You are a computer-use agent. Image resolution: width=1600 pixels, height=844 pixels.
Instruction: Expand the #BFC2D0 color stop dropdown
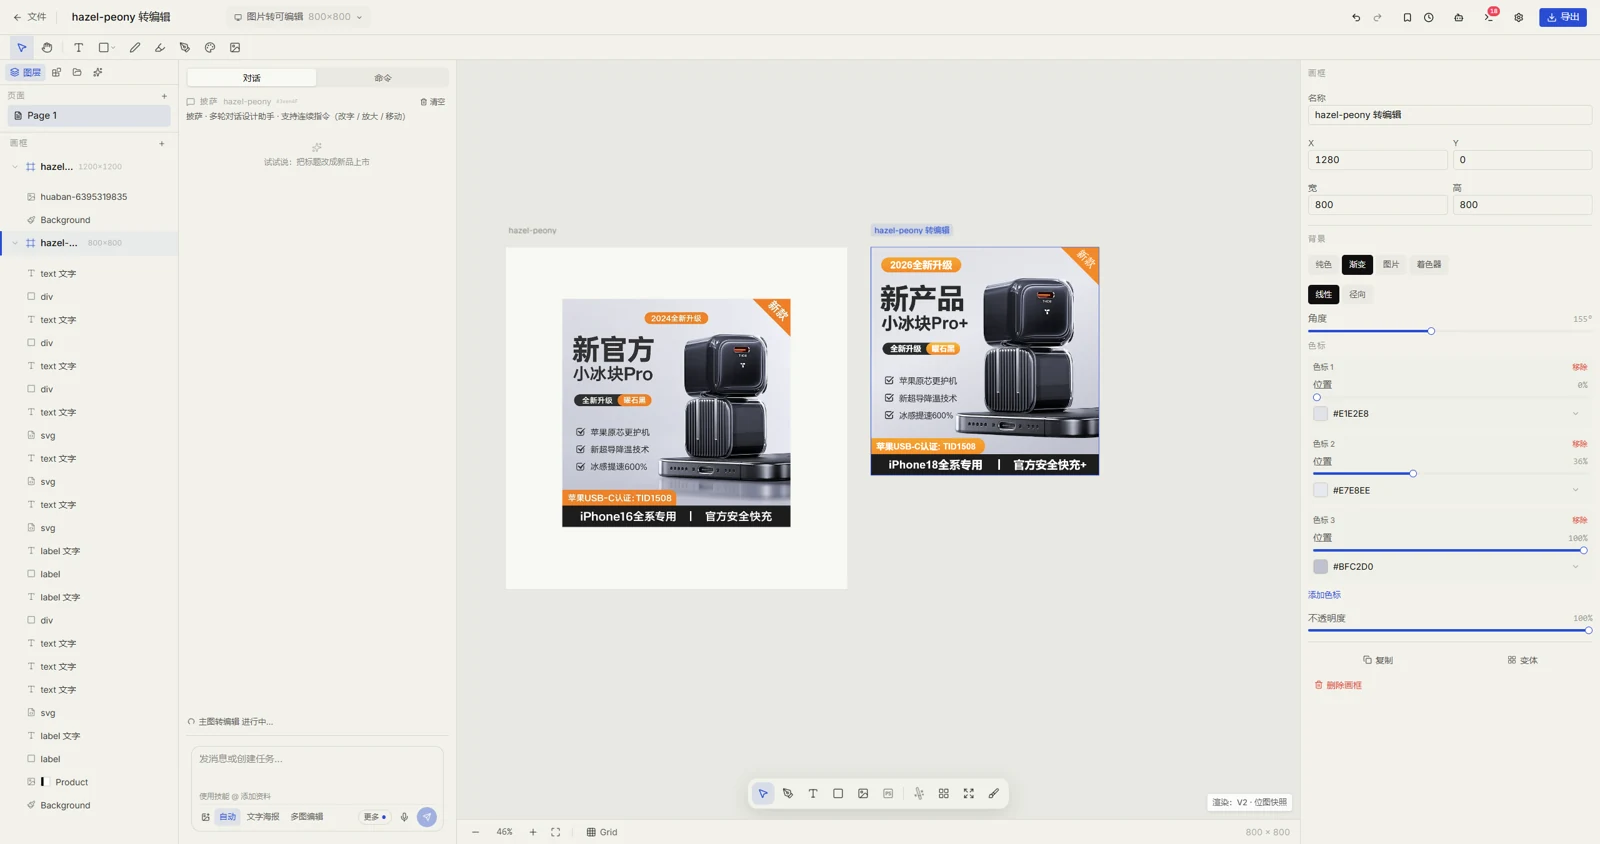[x=1575, y=567]
